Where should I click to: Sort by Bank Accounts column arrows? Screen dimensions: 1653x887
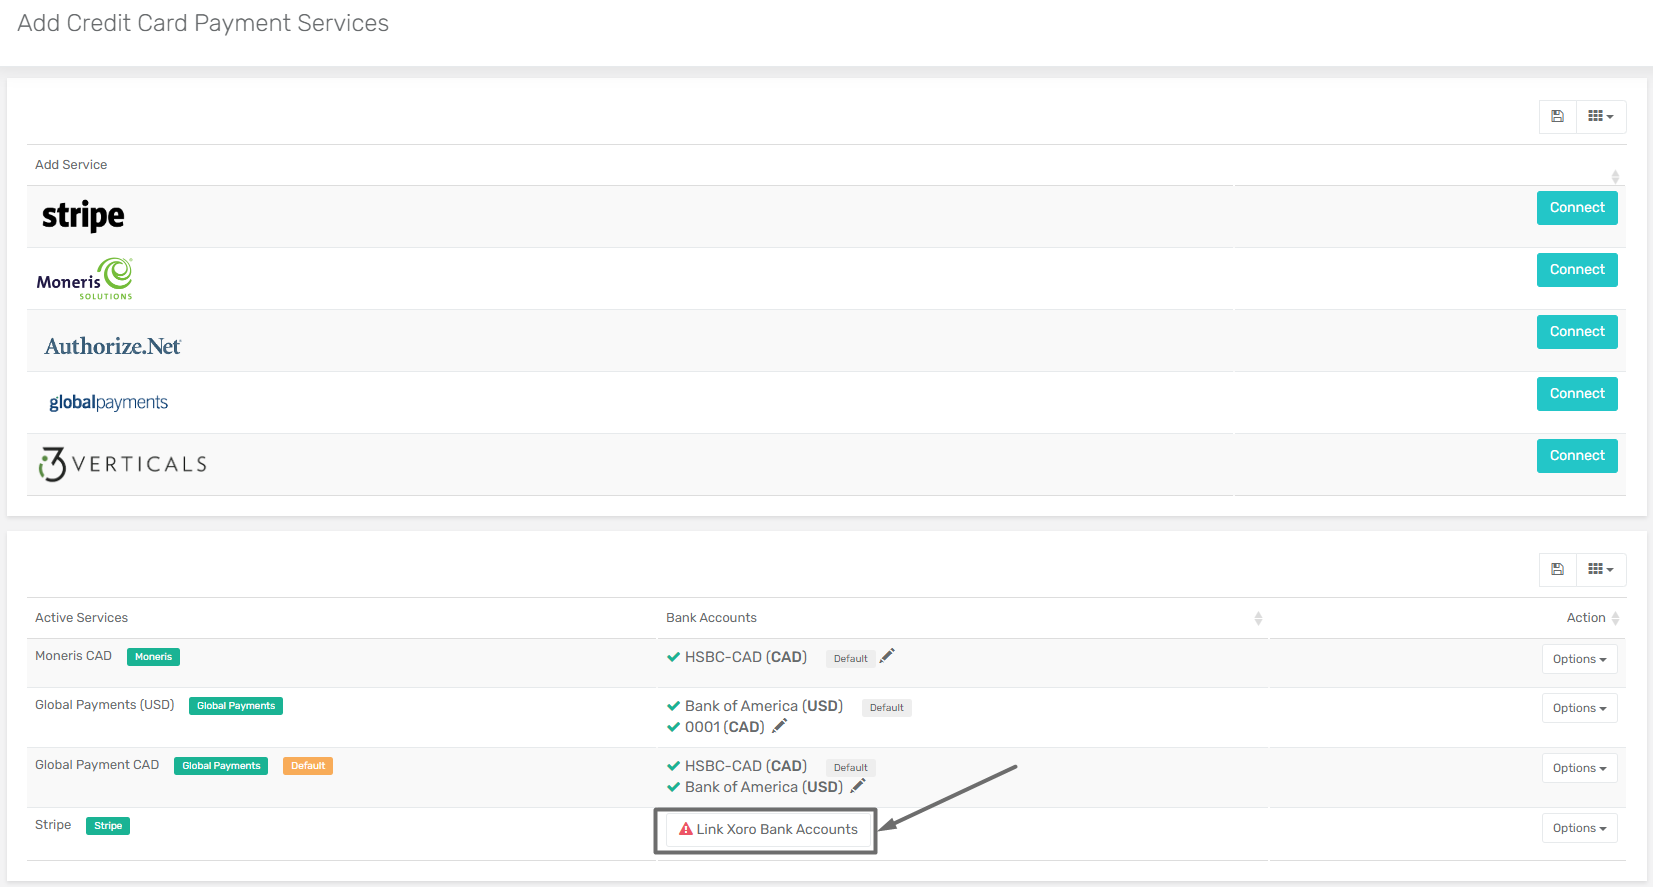click(x=1258, y=619)
